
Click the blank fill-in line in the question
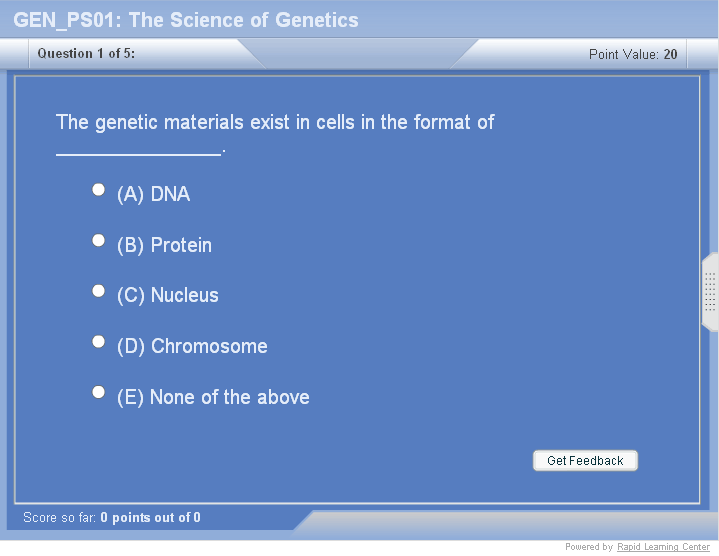[138, 151]
